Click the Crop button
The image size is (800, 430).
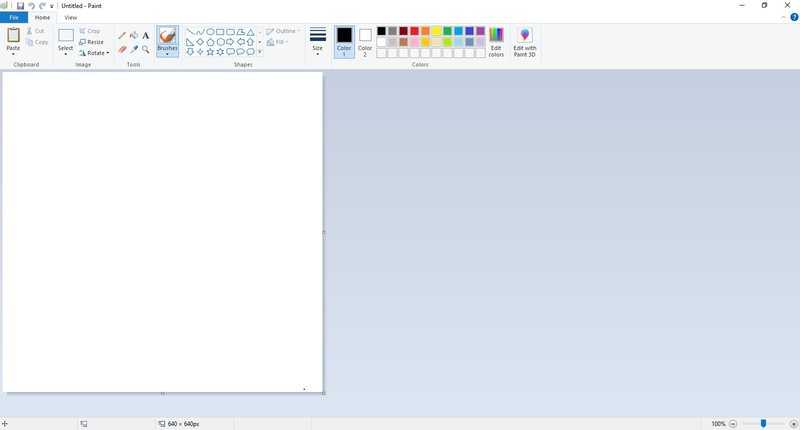click(x=90, y=31)
